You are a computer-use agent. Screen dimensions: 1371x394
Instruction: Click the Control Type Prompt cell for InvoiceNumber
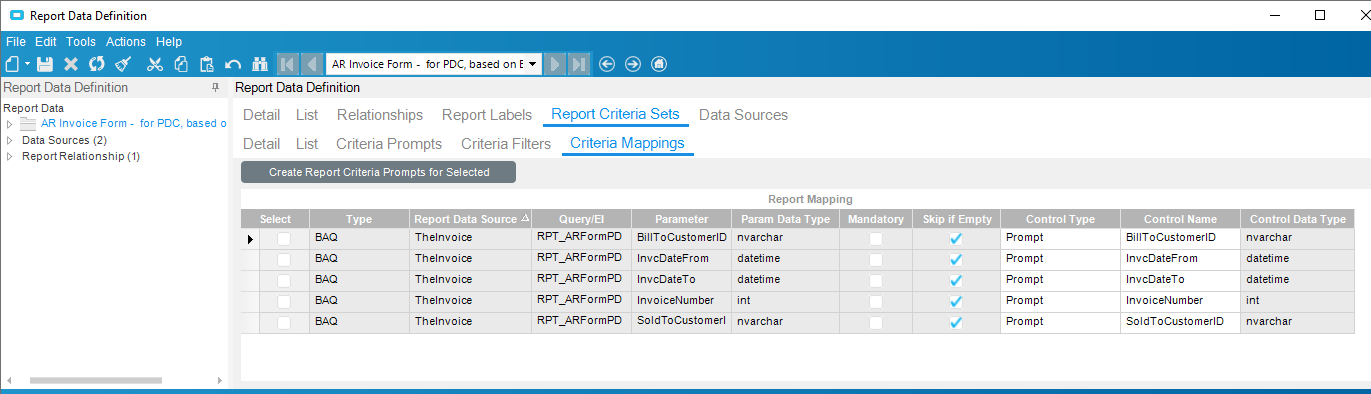coord(1060,301)
